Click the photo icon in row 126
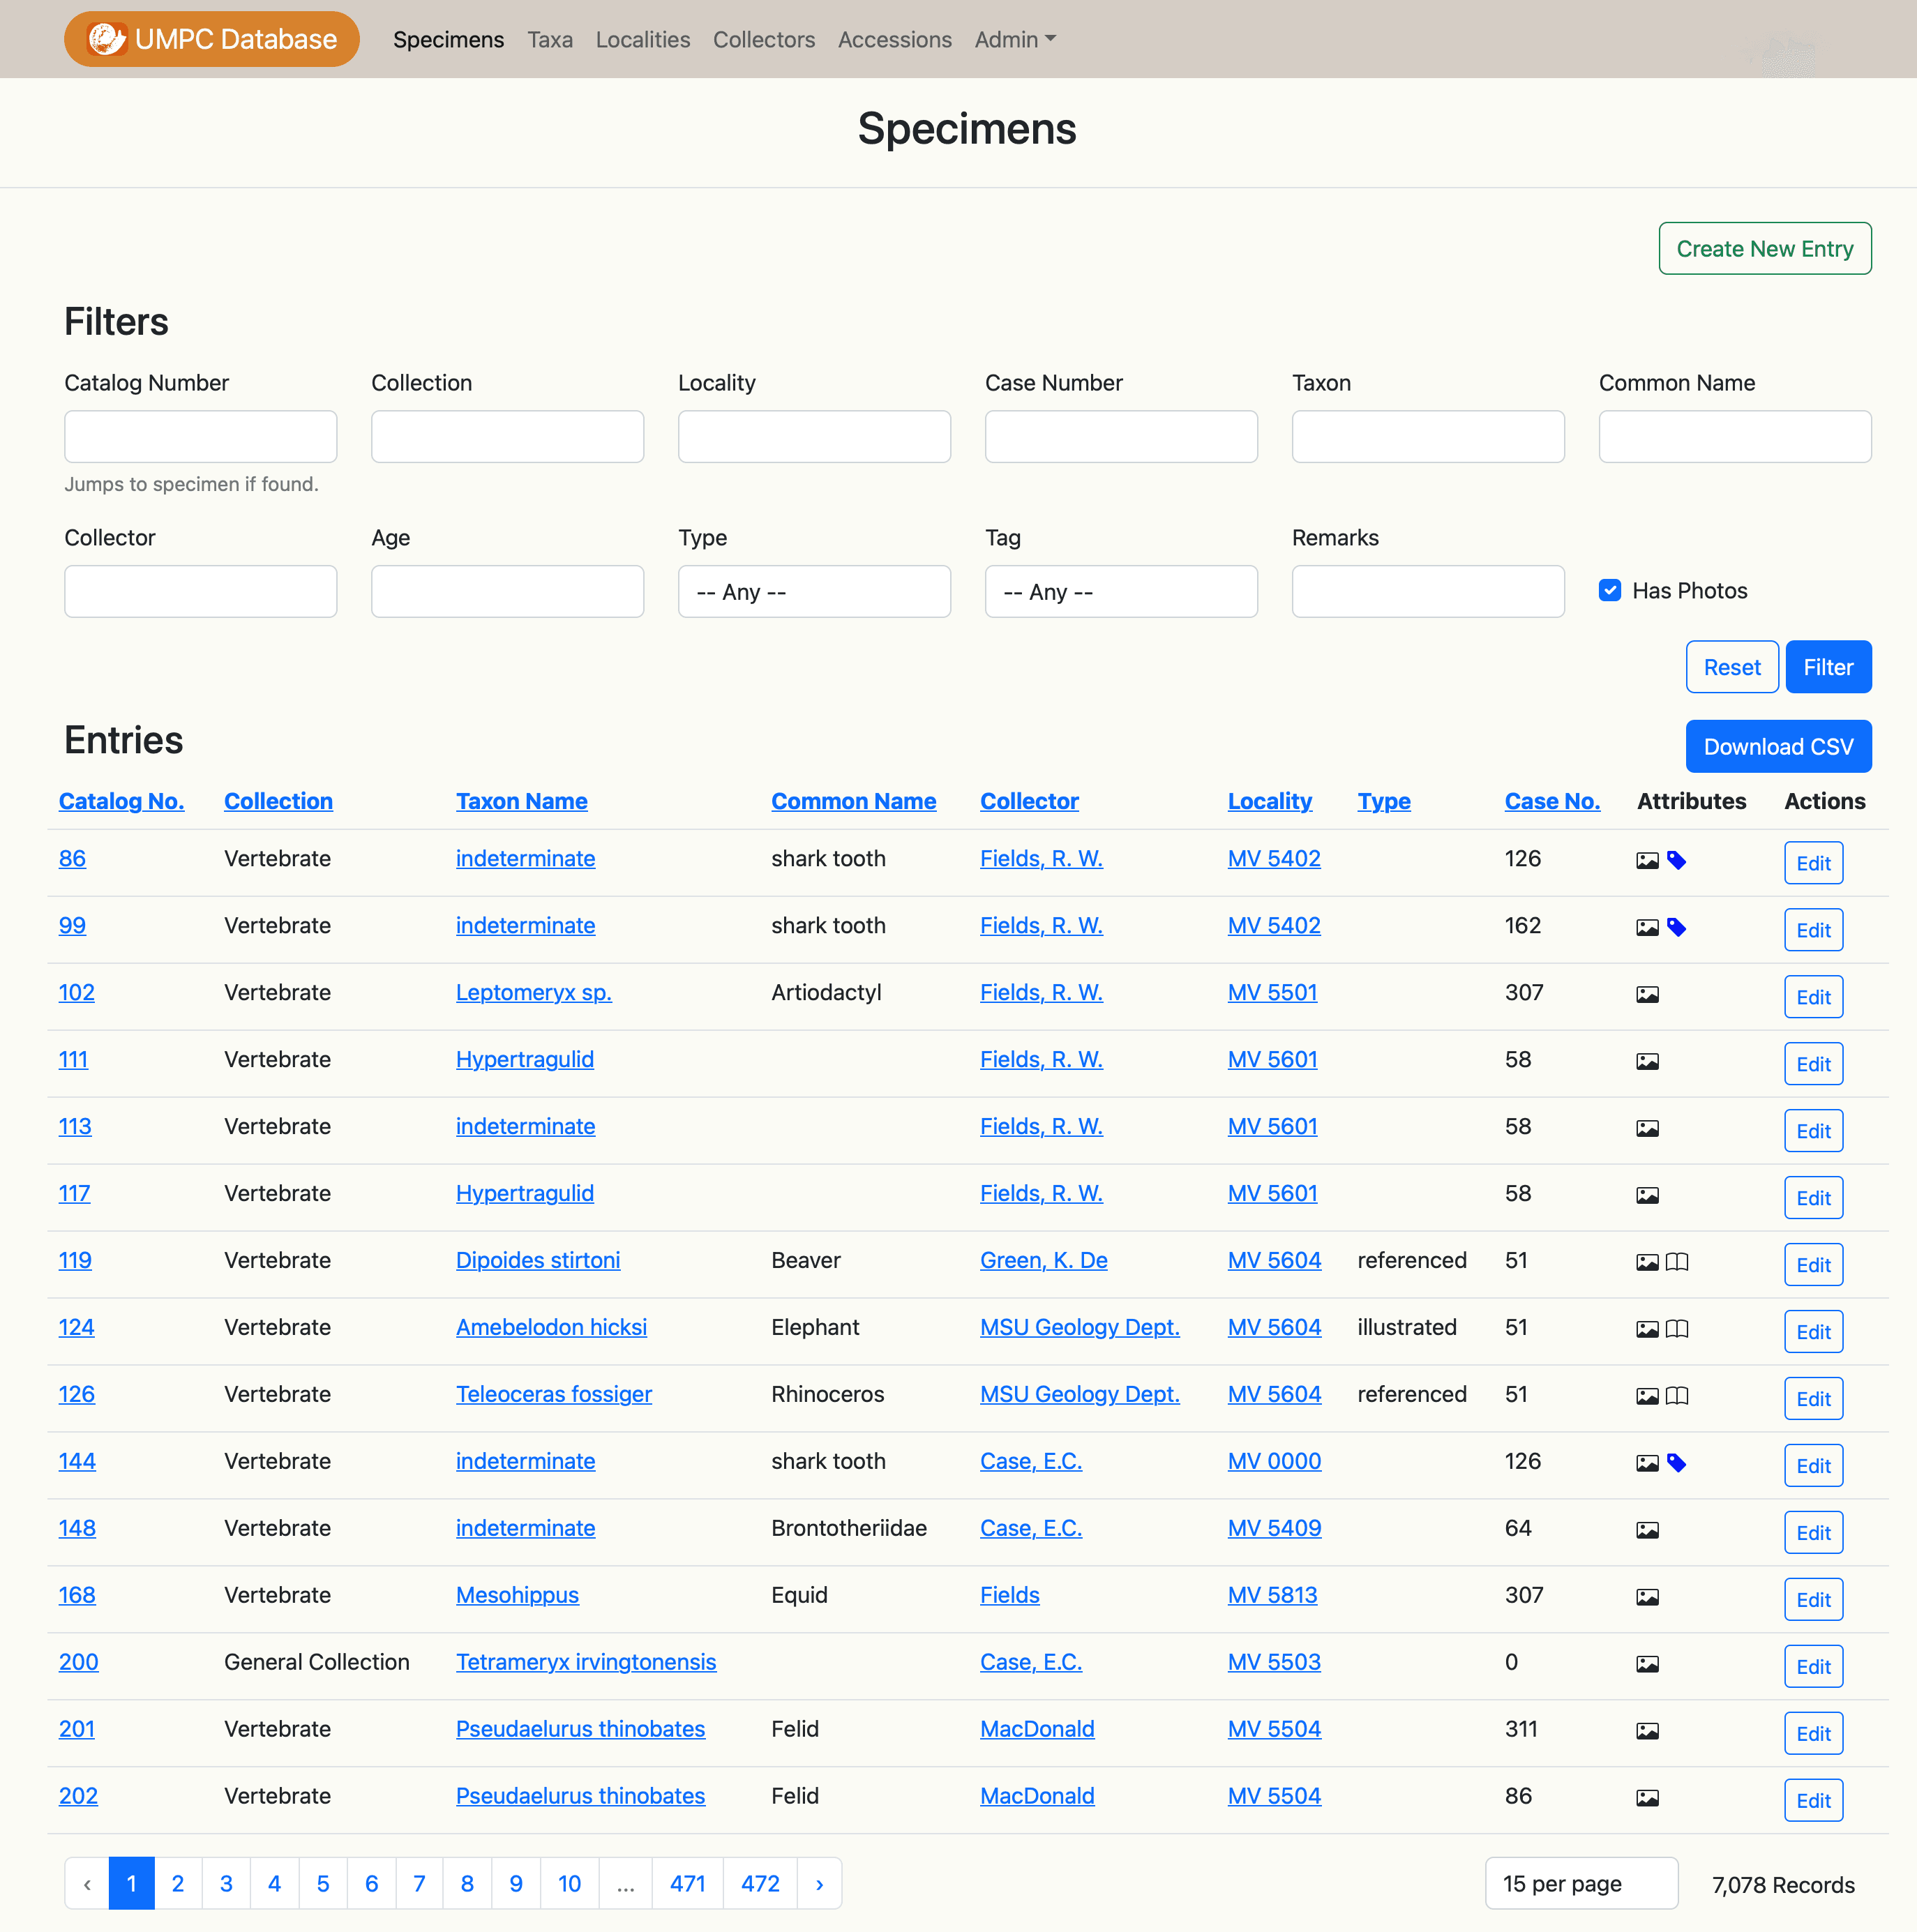Image resolution: width=1917 pixels, height=1932 pixels. pos(1647,1396)
